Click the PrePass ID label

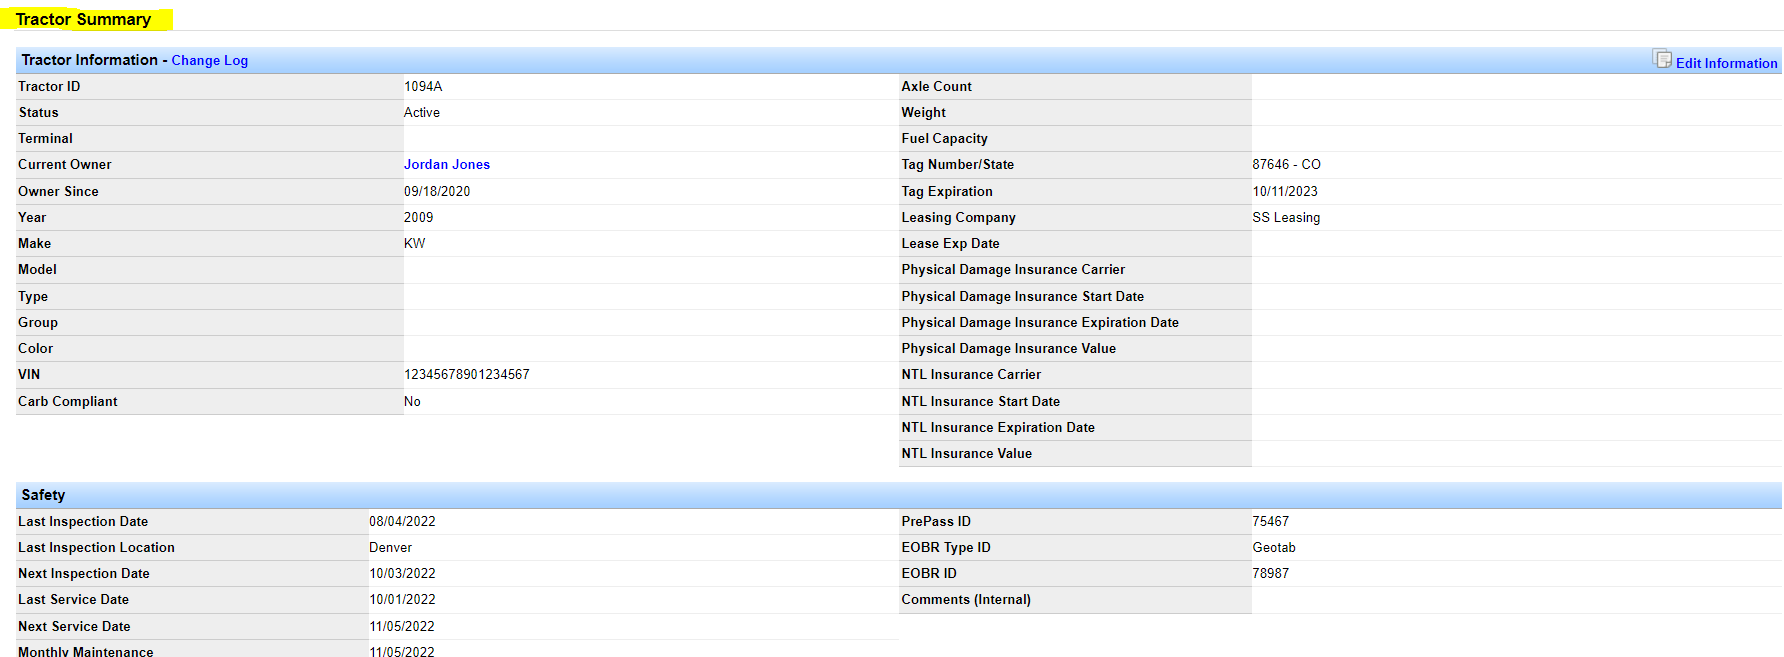(936, 522)
